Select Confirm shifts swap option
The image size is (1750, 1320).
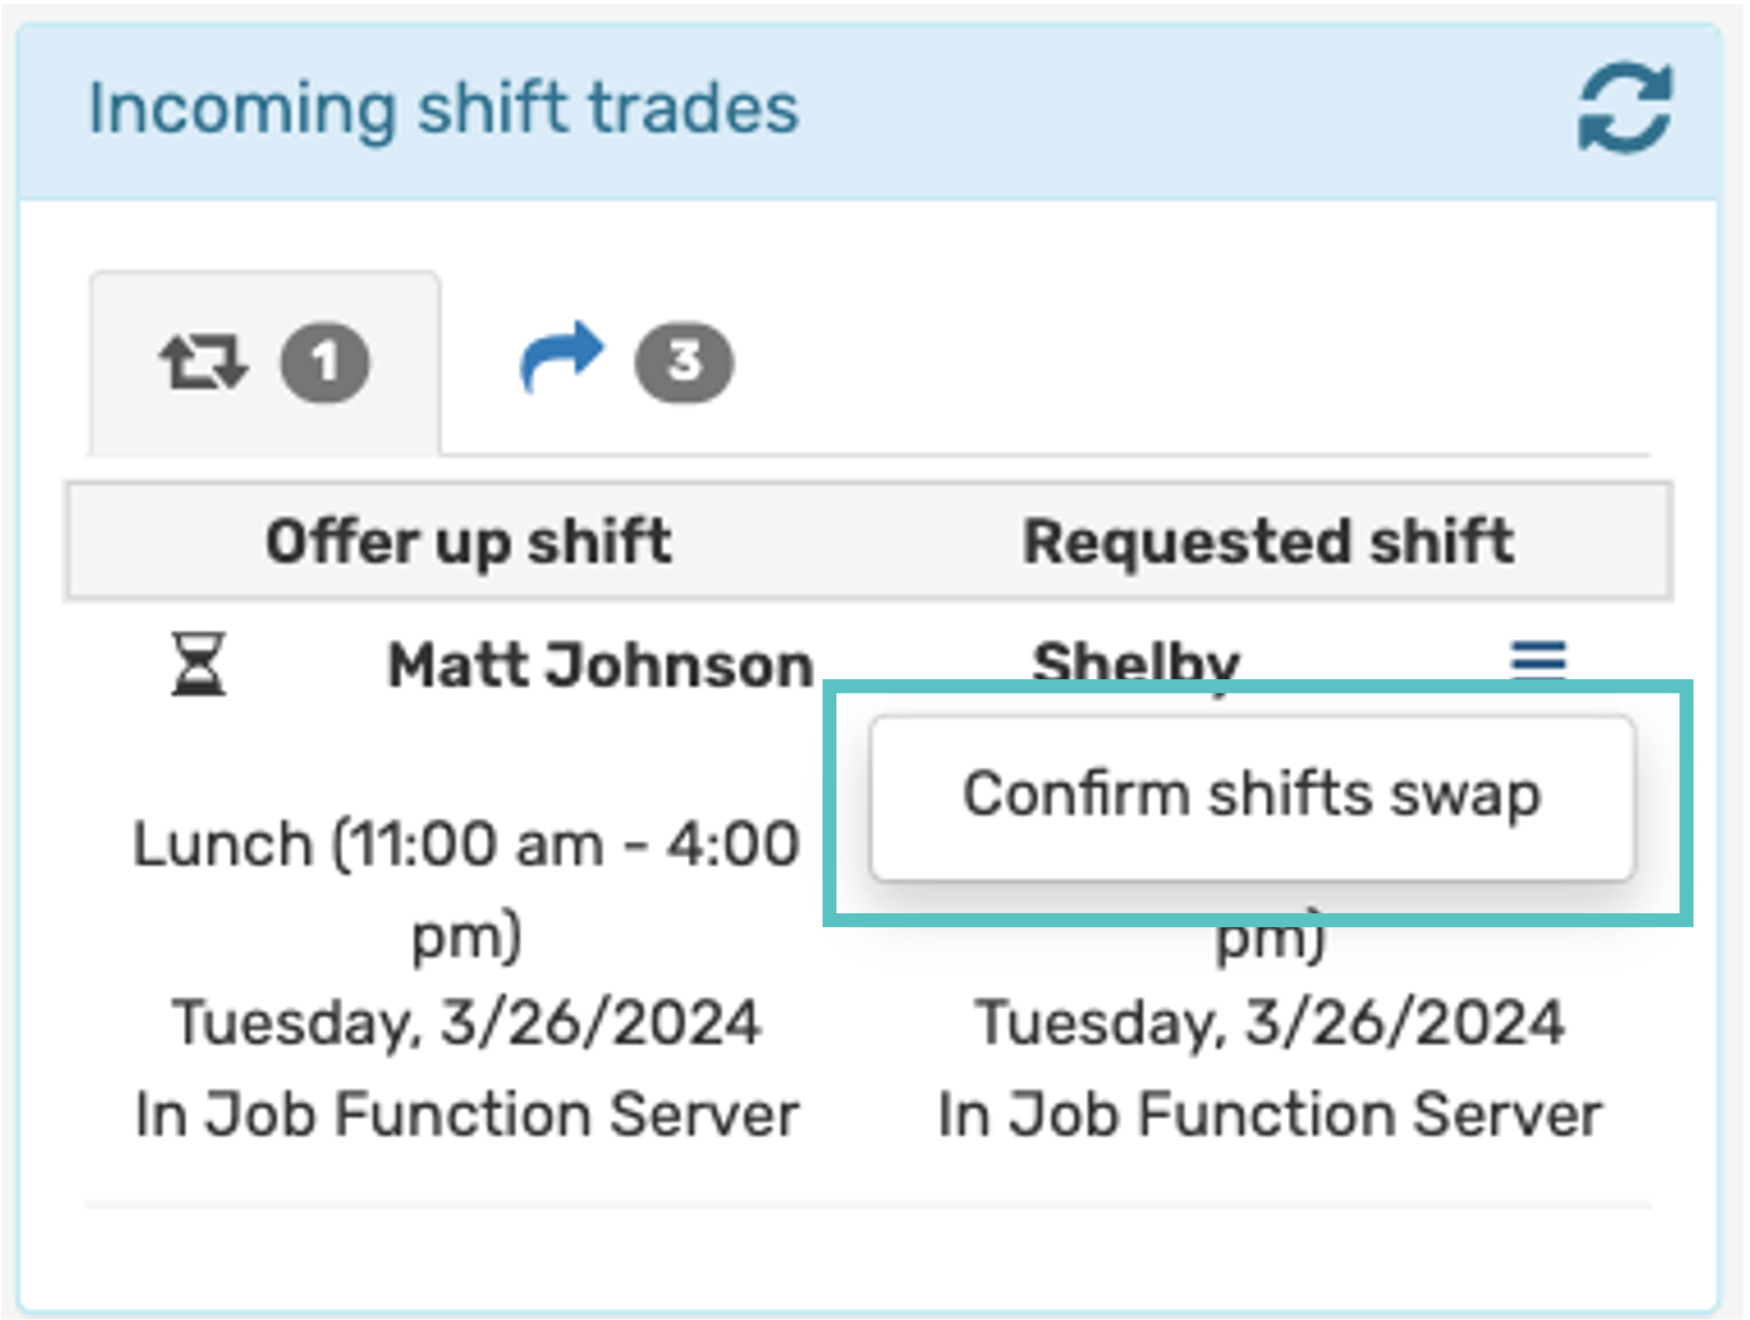(x=1251, y=796)
